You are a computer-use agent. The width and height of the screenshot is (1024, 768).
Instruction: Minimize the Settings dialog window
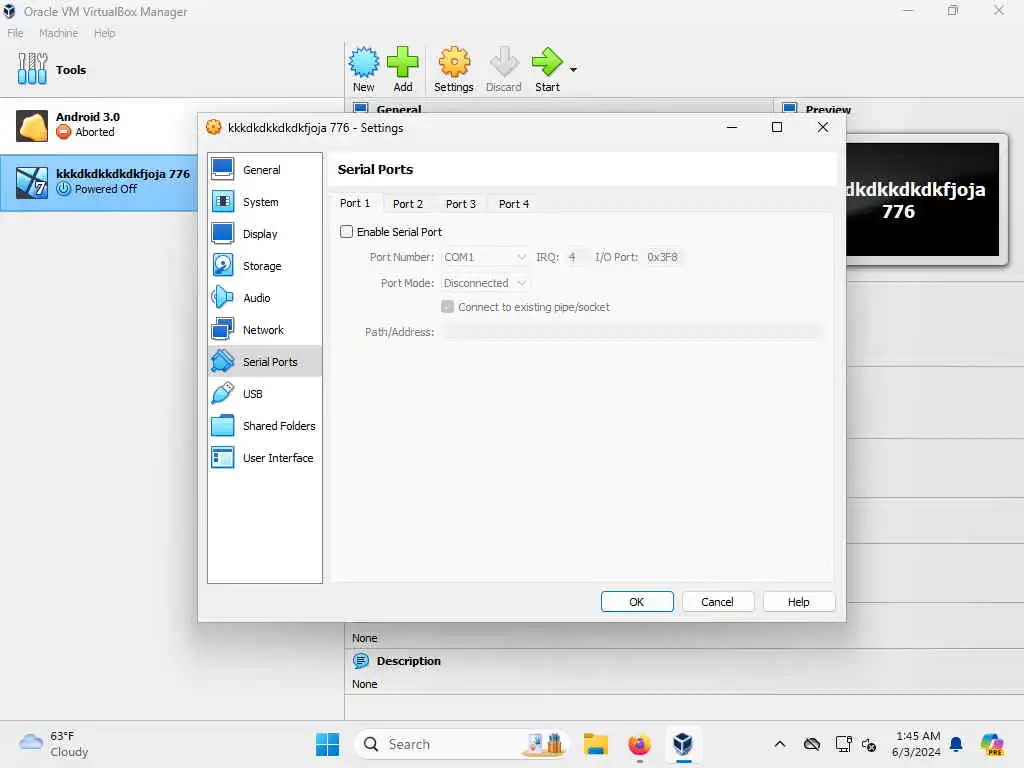731,127
